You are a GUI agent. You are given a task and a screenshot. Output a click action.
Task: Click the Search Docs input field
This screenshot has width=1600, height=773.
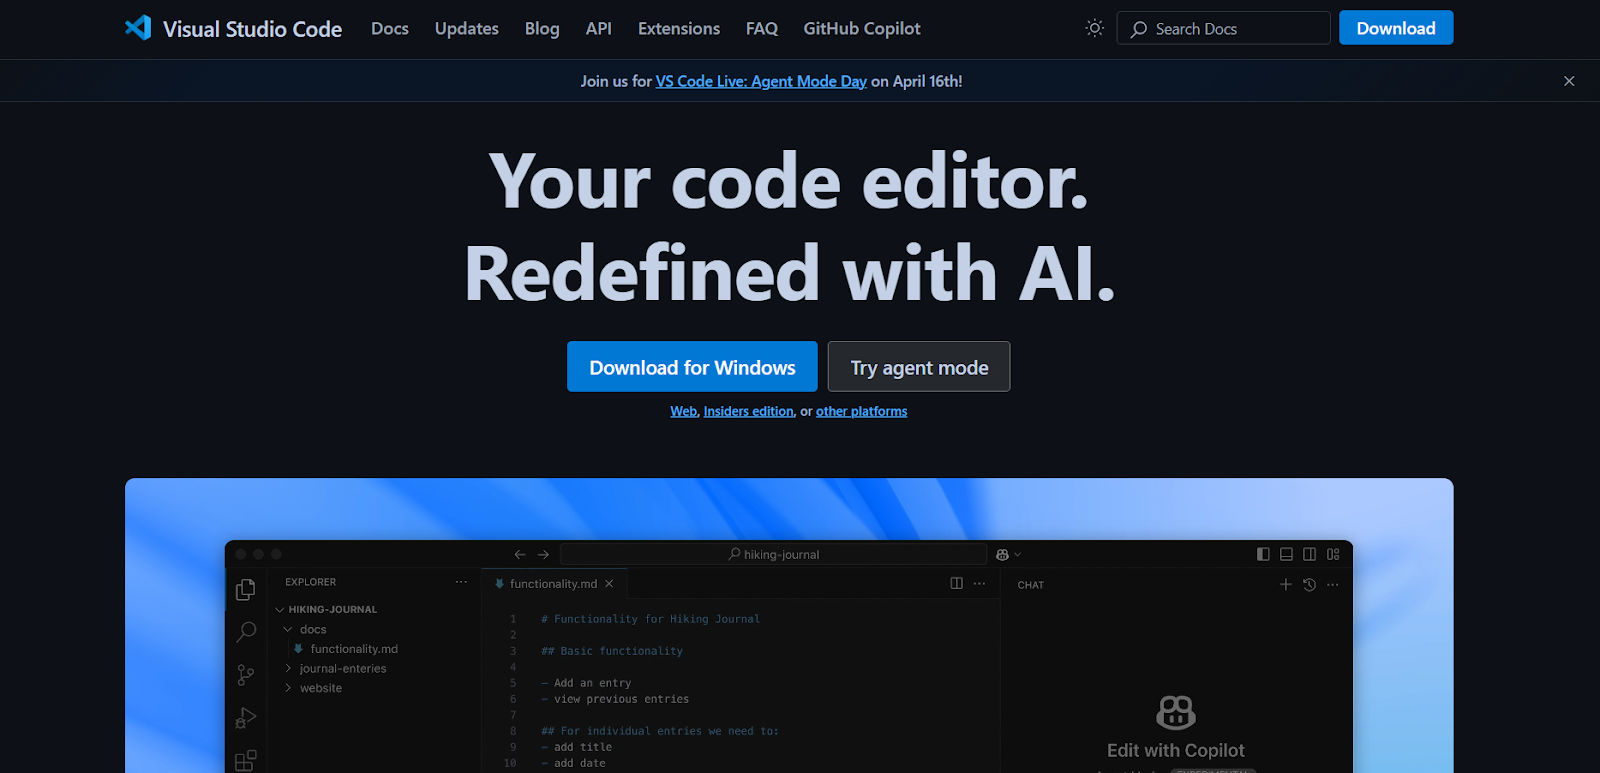[1223, 28]
